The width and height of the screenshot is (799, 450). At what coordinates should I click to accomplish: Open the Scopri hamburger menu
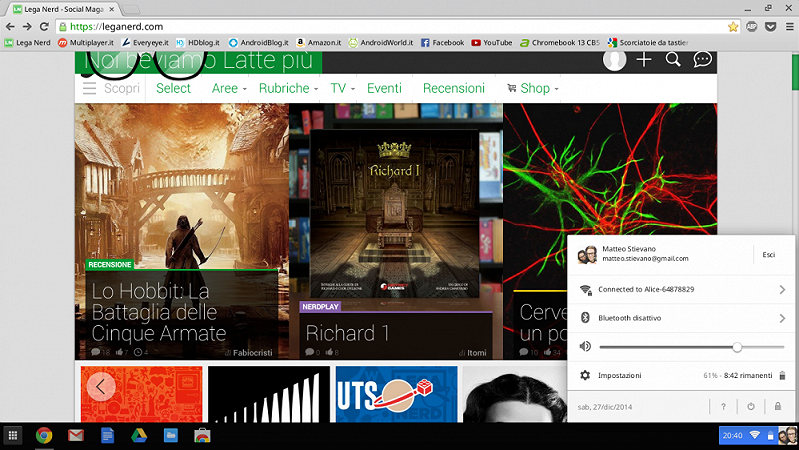tap(111, 88)
